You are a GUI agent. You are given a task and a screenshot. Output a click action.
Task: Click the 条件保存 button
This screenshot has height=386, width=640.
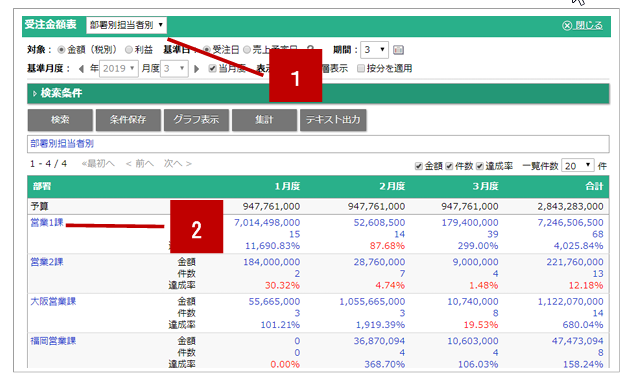pyautogui.click(x=128, y=120)
